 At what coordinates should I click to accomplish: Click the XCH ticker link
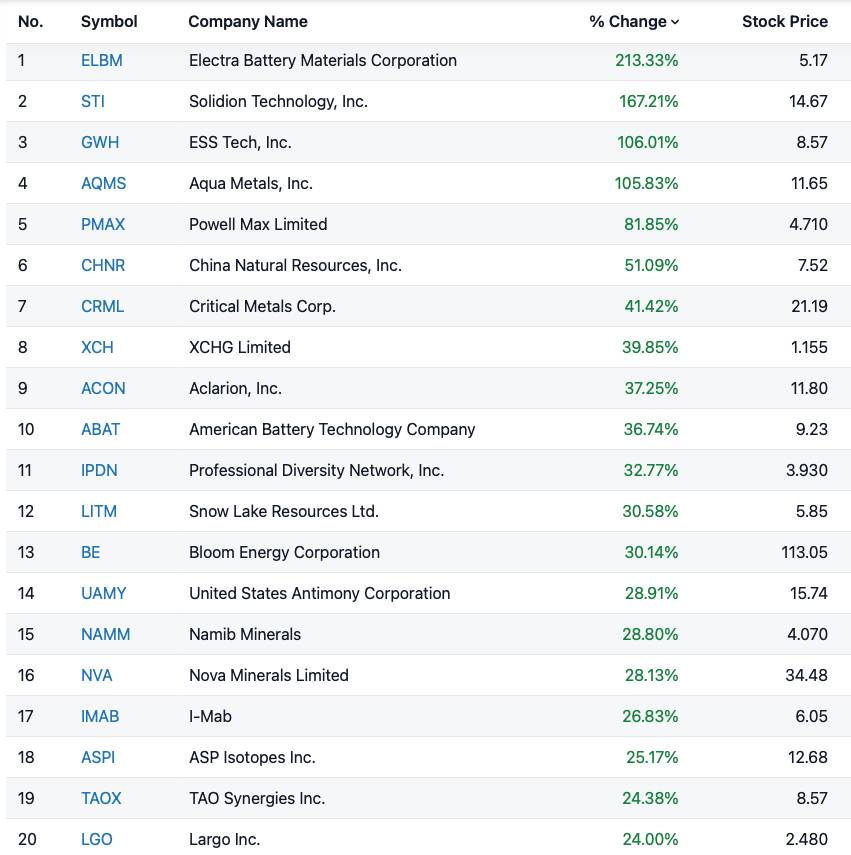[x=97, y=347]
